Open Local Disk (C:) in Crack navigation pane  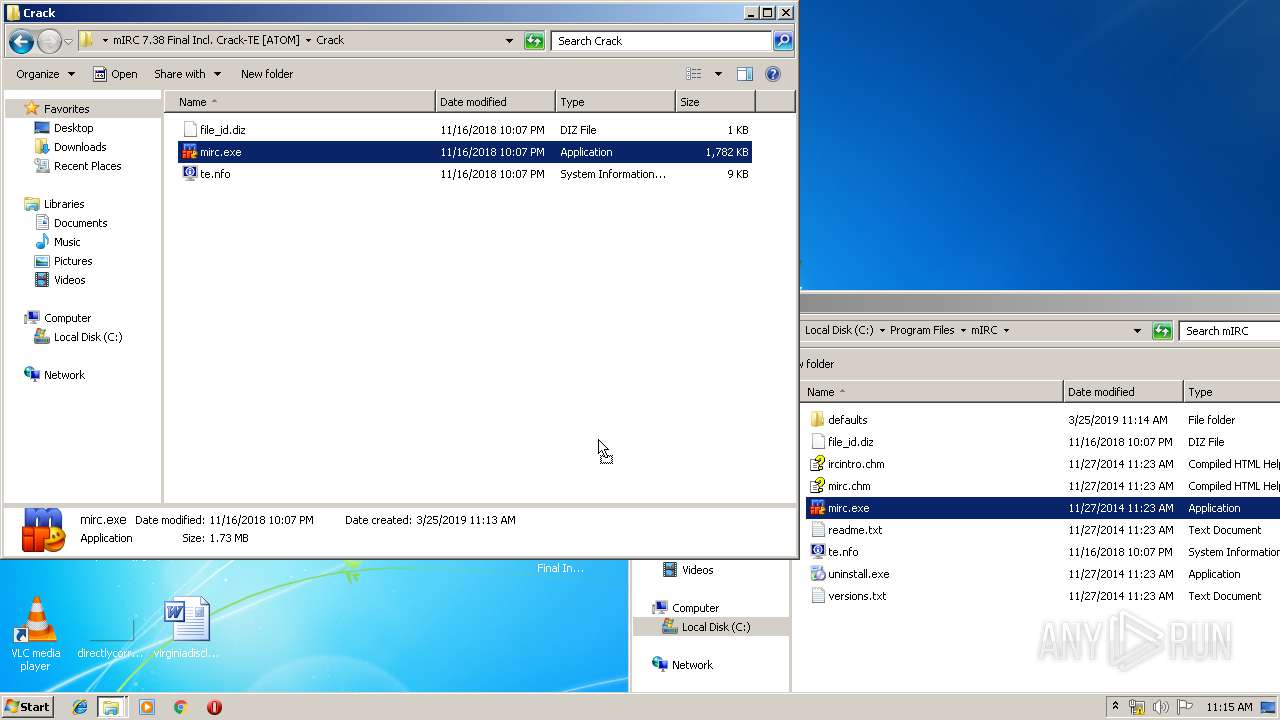click(88, 337)
